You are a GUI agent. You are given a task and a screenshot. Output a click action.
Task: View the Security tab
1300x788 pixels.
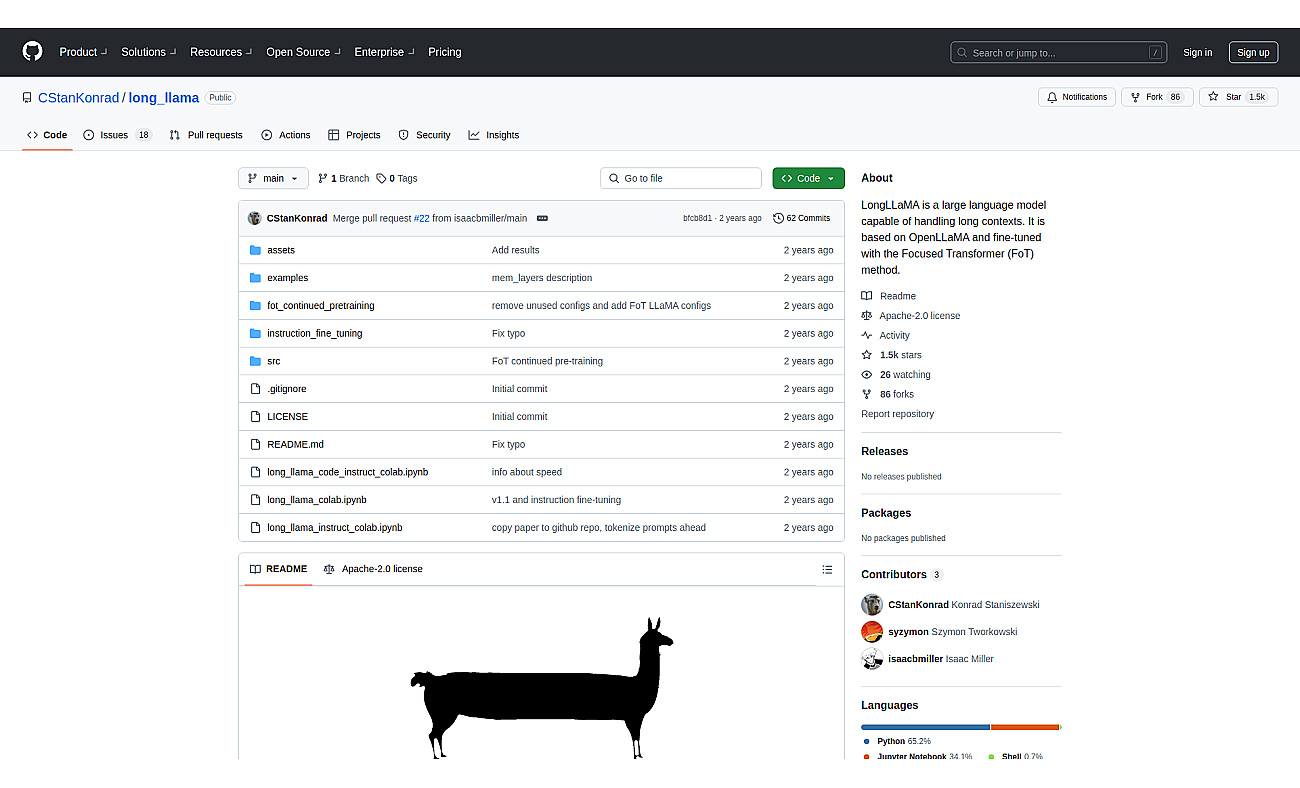(424, 135)
